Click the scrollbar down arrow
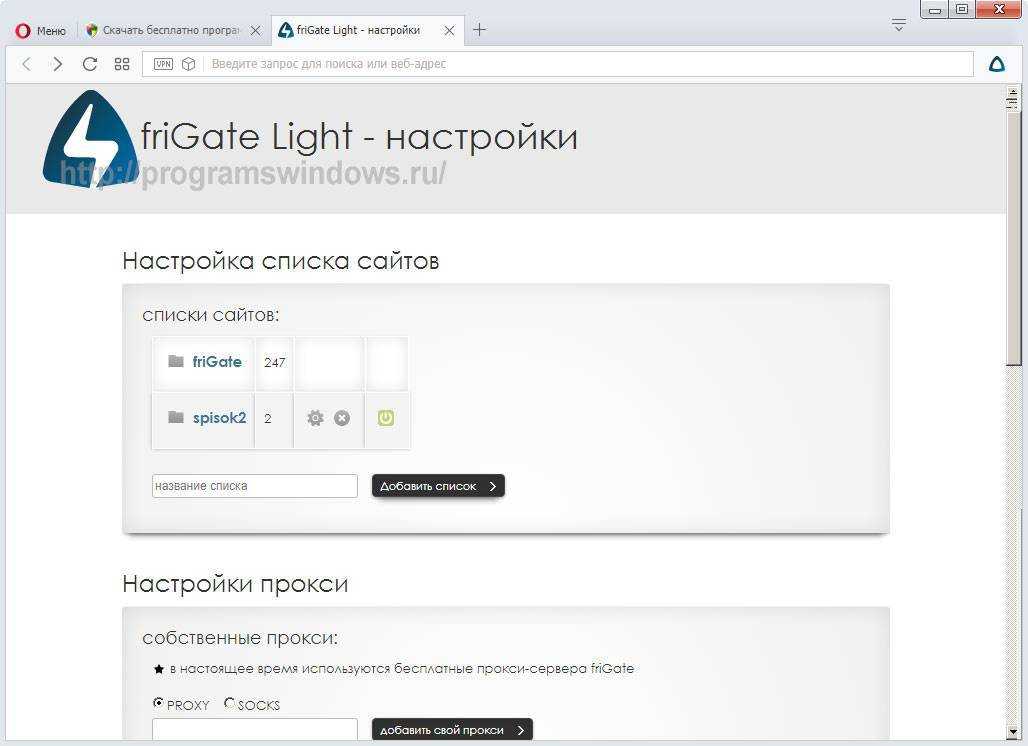The width and height of the screenshot is (1028, 746). click(1014, 731)
